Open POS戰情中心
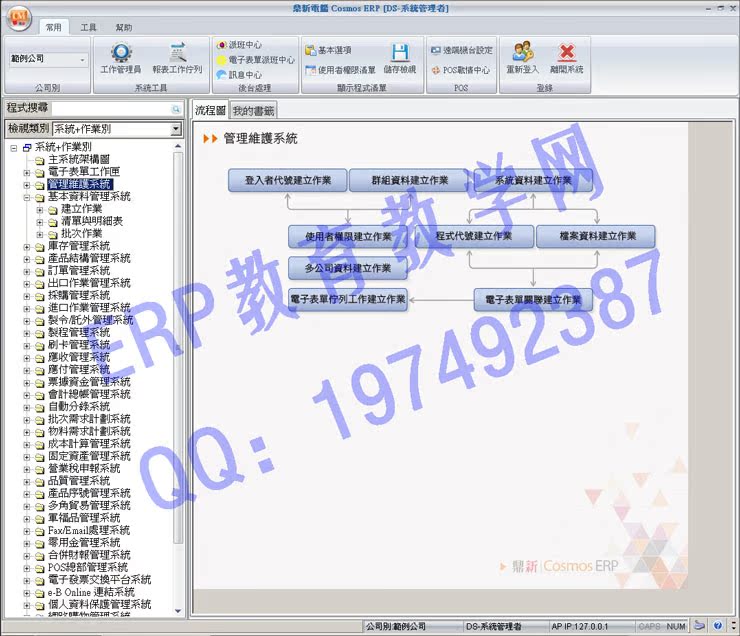 coord(461,70)
